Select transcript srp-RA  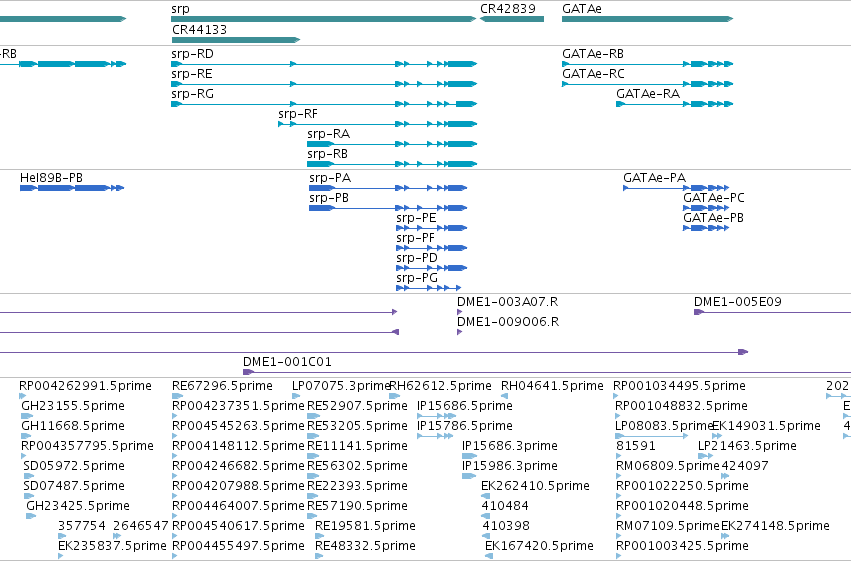tap(392, 144)
